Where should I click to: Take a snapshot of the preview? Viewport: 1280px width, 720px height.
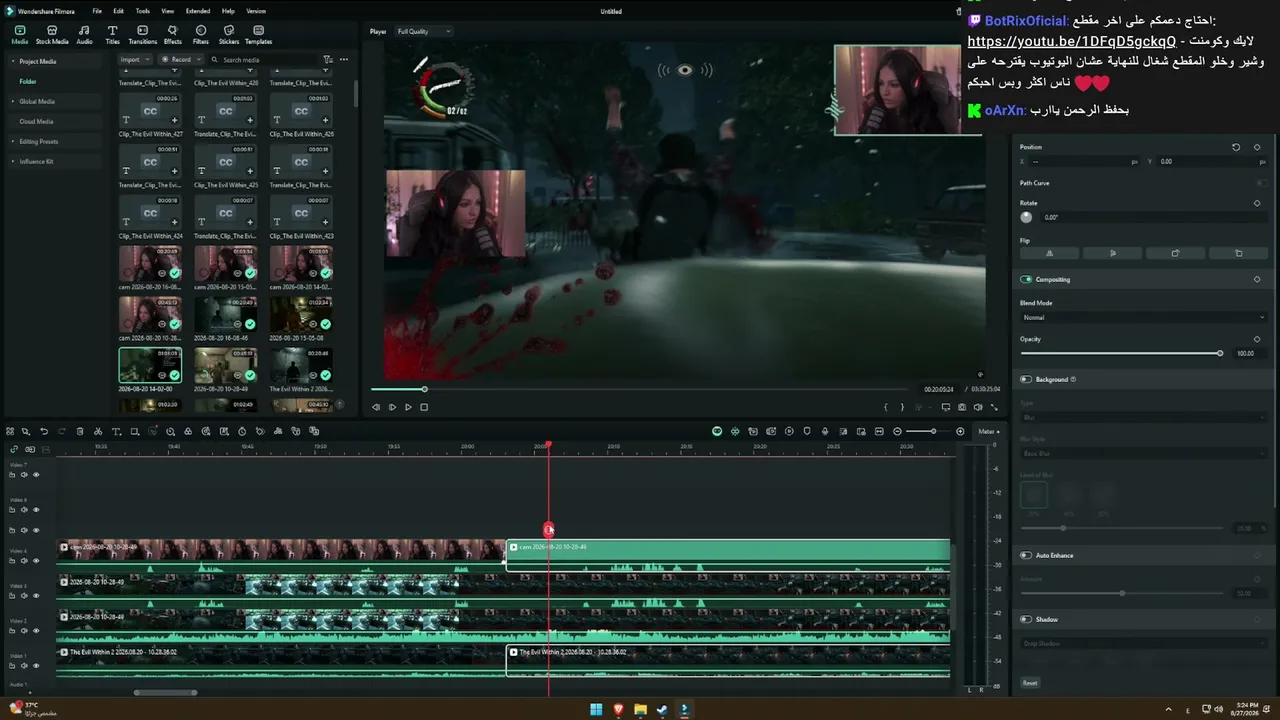(x=962, y=407)
